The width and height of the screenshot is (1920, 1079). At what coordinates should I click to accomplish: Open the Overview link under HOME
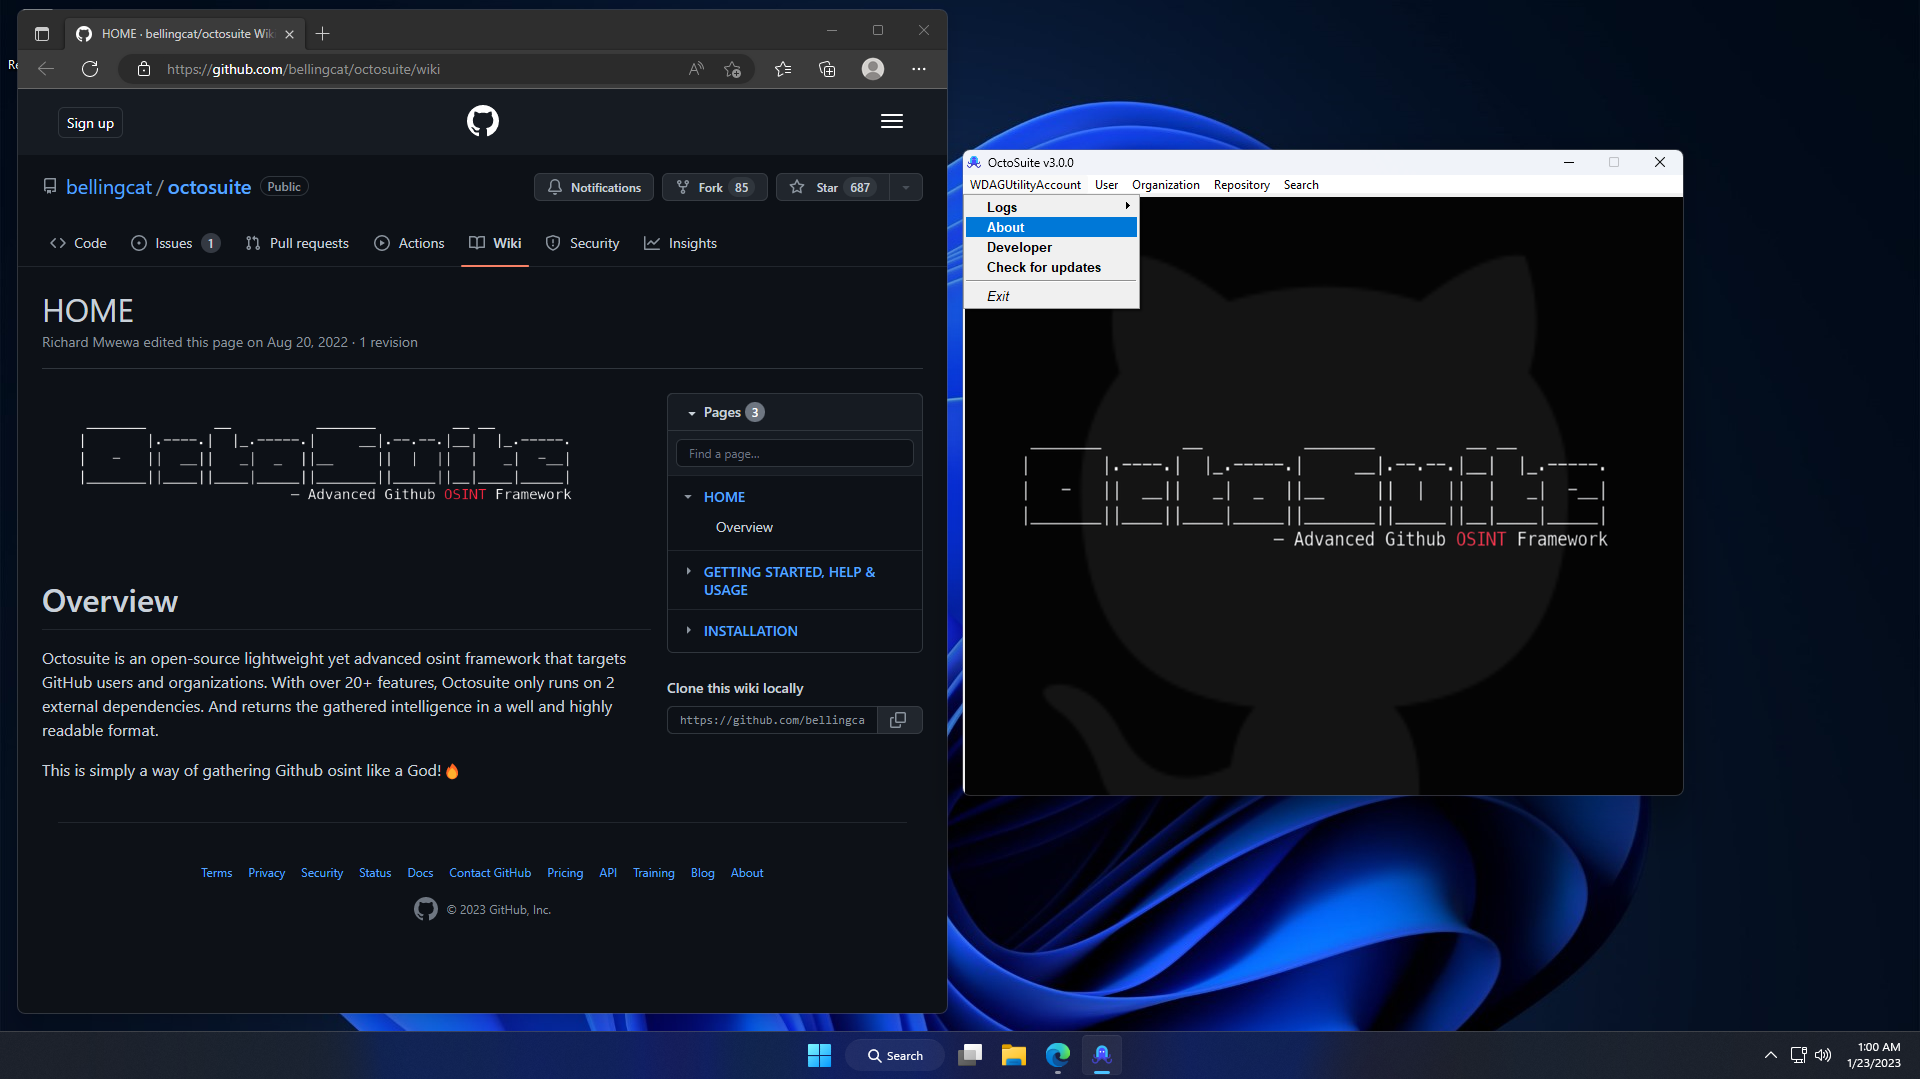(744, 527)
